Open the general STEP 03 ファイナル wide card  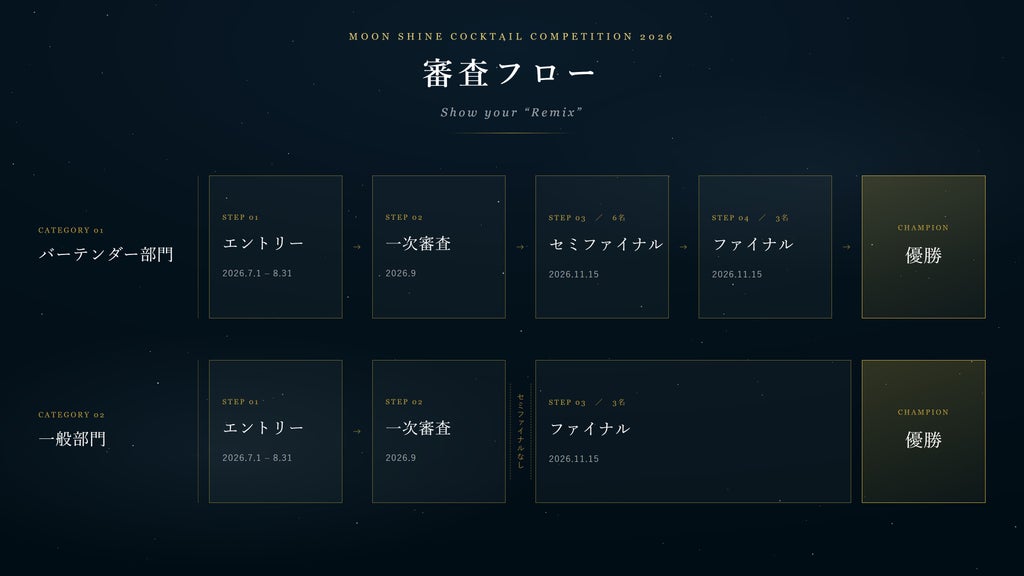tap(693, 431)
